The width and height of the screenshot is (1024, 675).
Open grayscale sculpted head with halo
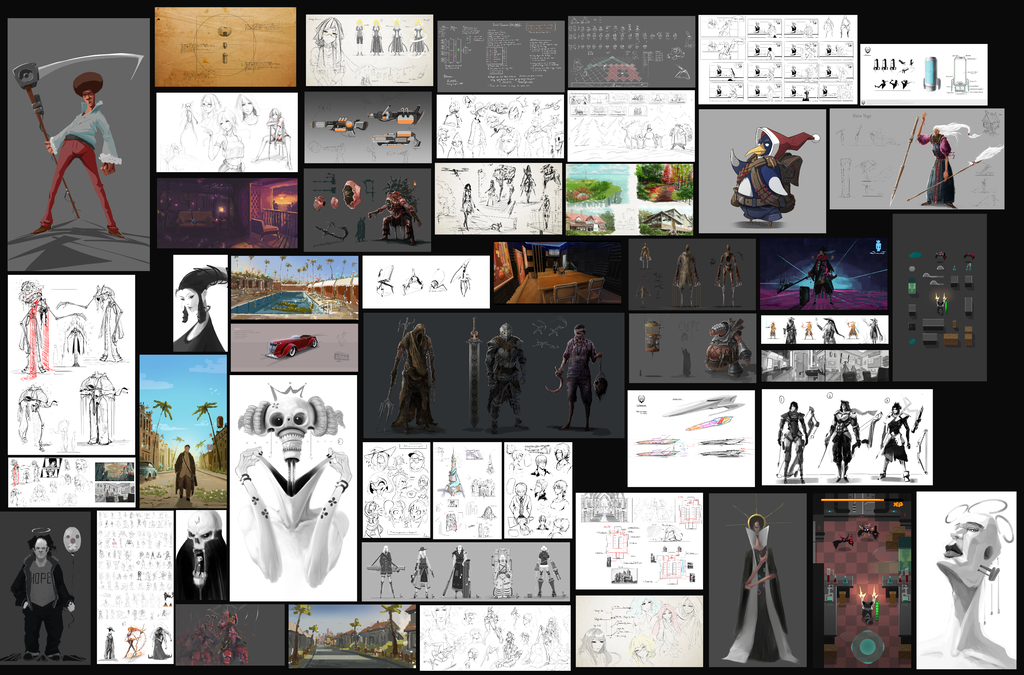tap(967, 580)
